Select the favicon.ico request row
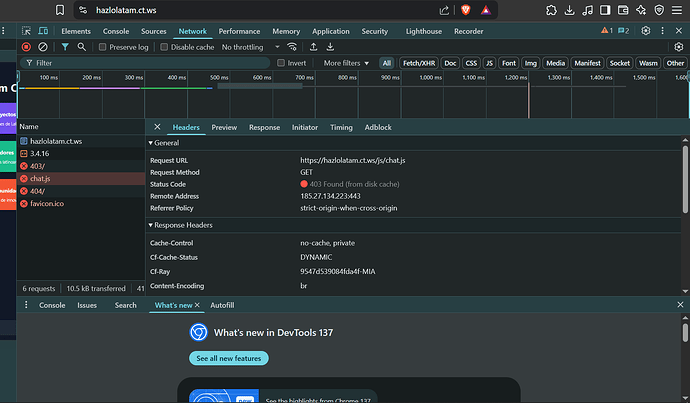The height and width of the screenshot is (403, 690). click(81, 204)
